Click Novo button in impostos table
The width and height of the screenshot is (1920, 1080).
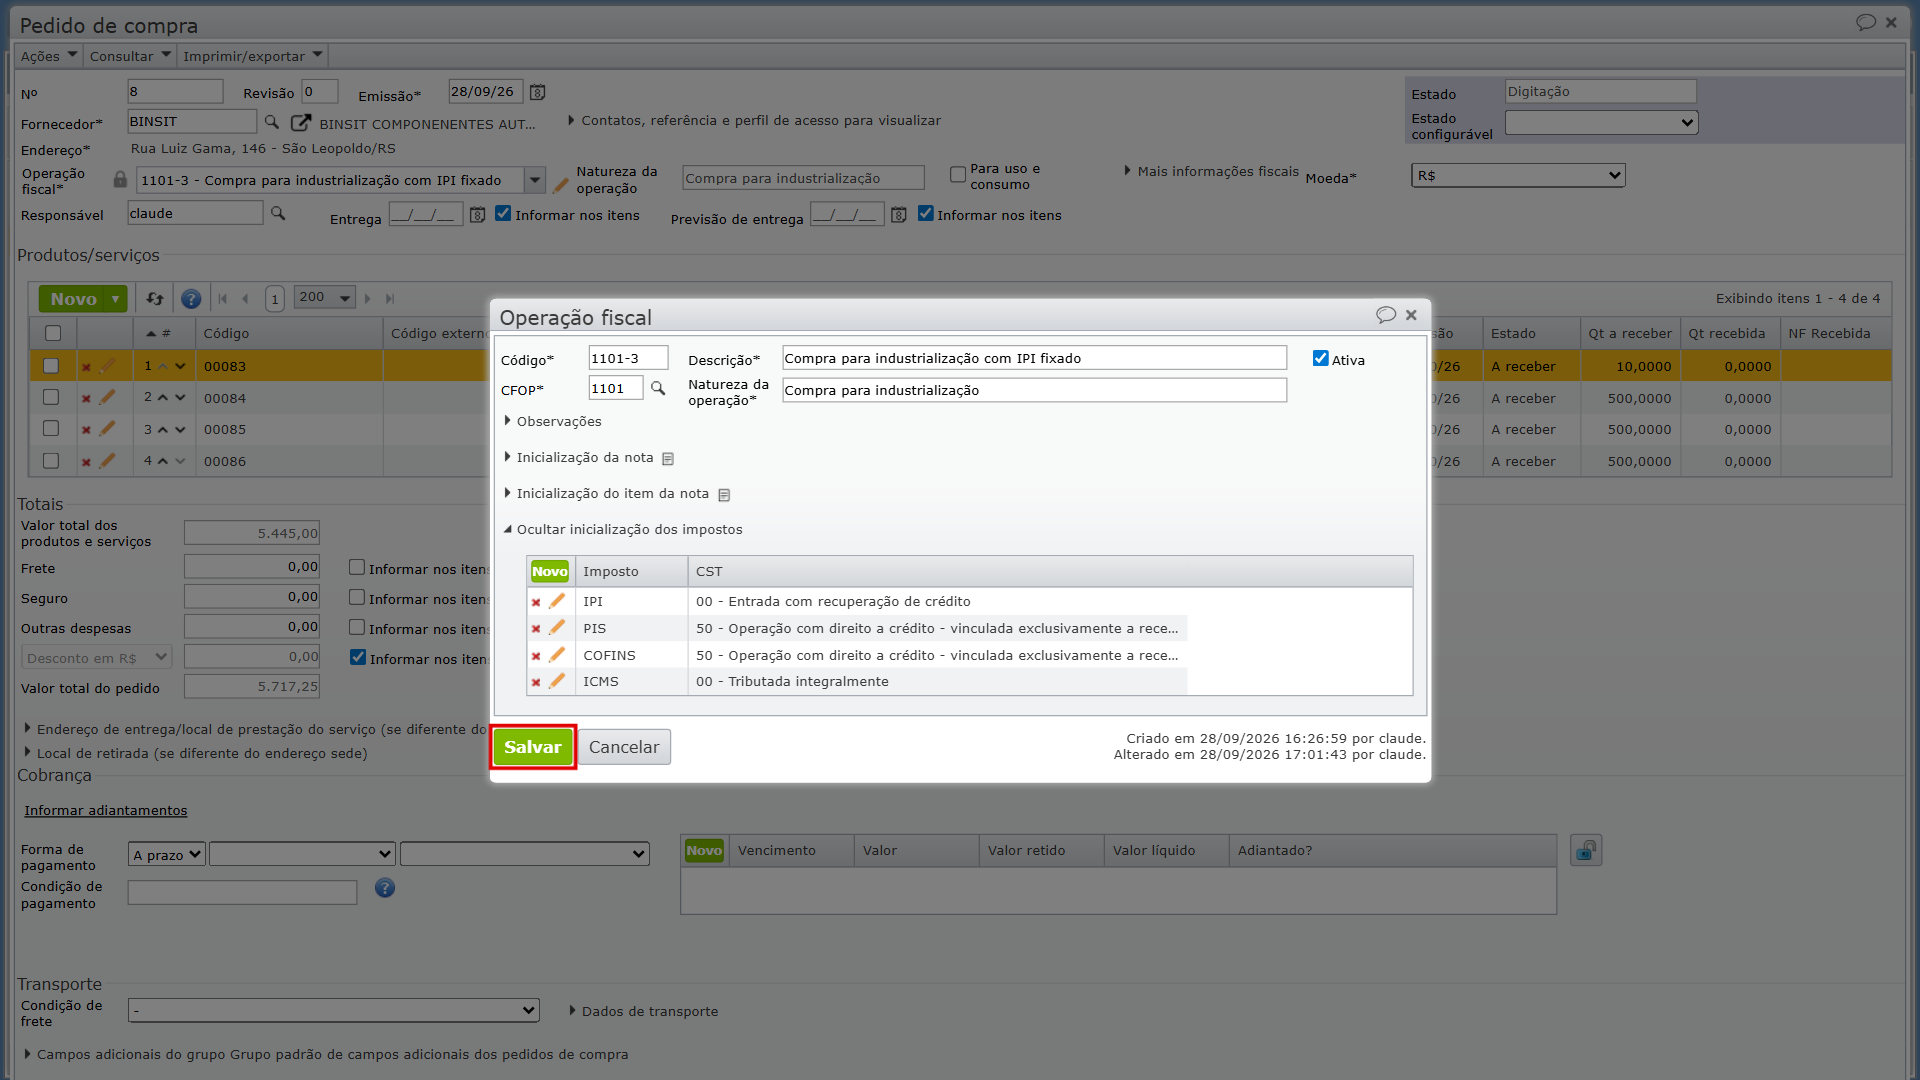tap(549, 571)
